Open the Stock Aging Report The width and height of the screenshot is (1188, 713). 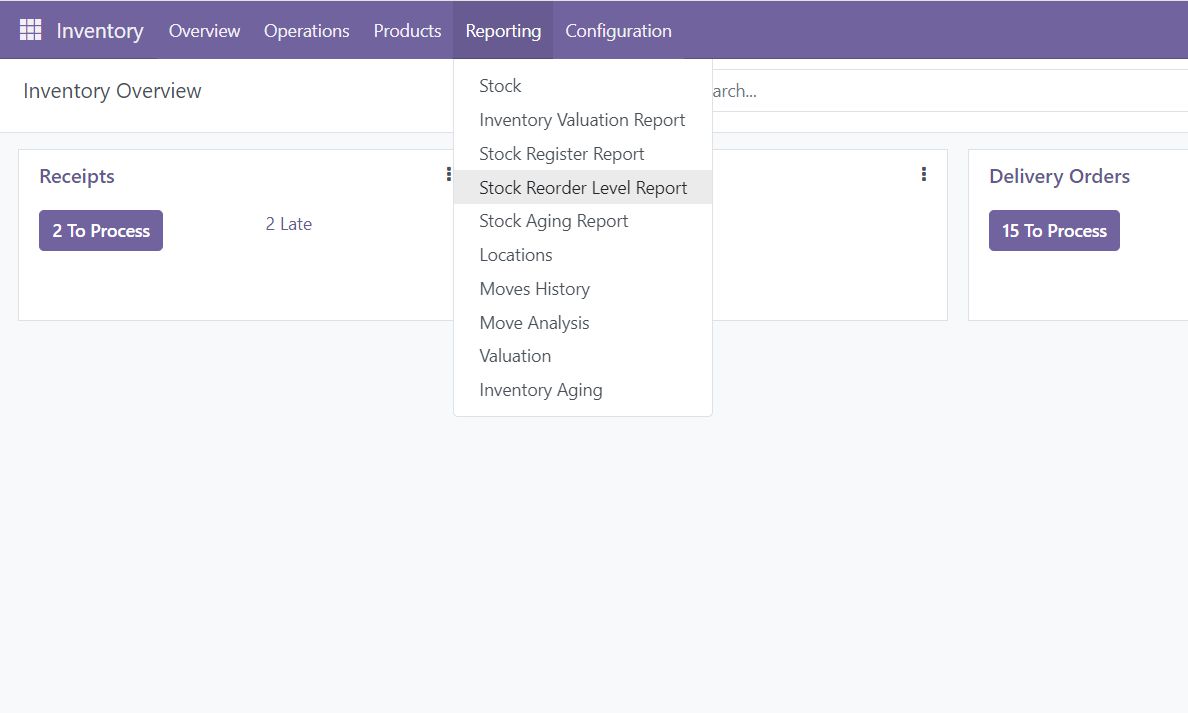tap(554, 221)
